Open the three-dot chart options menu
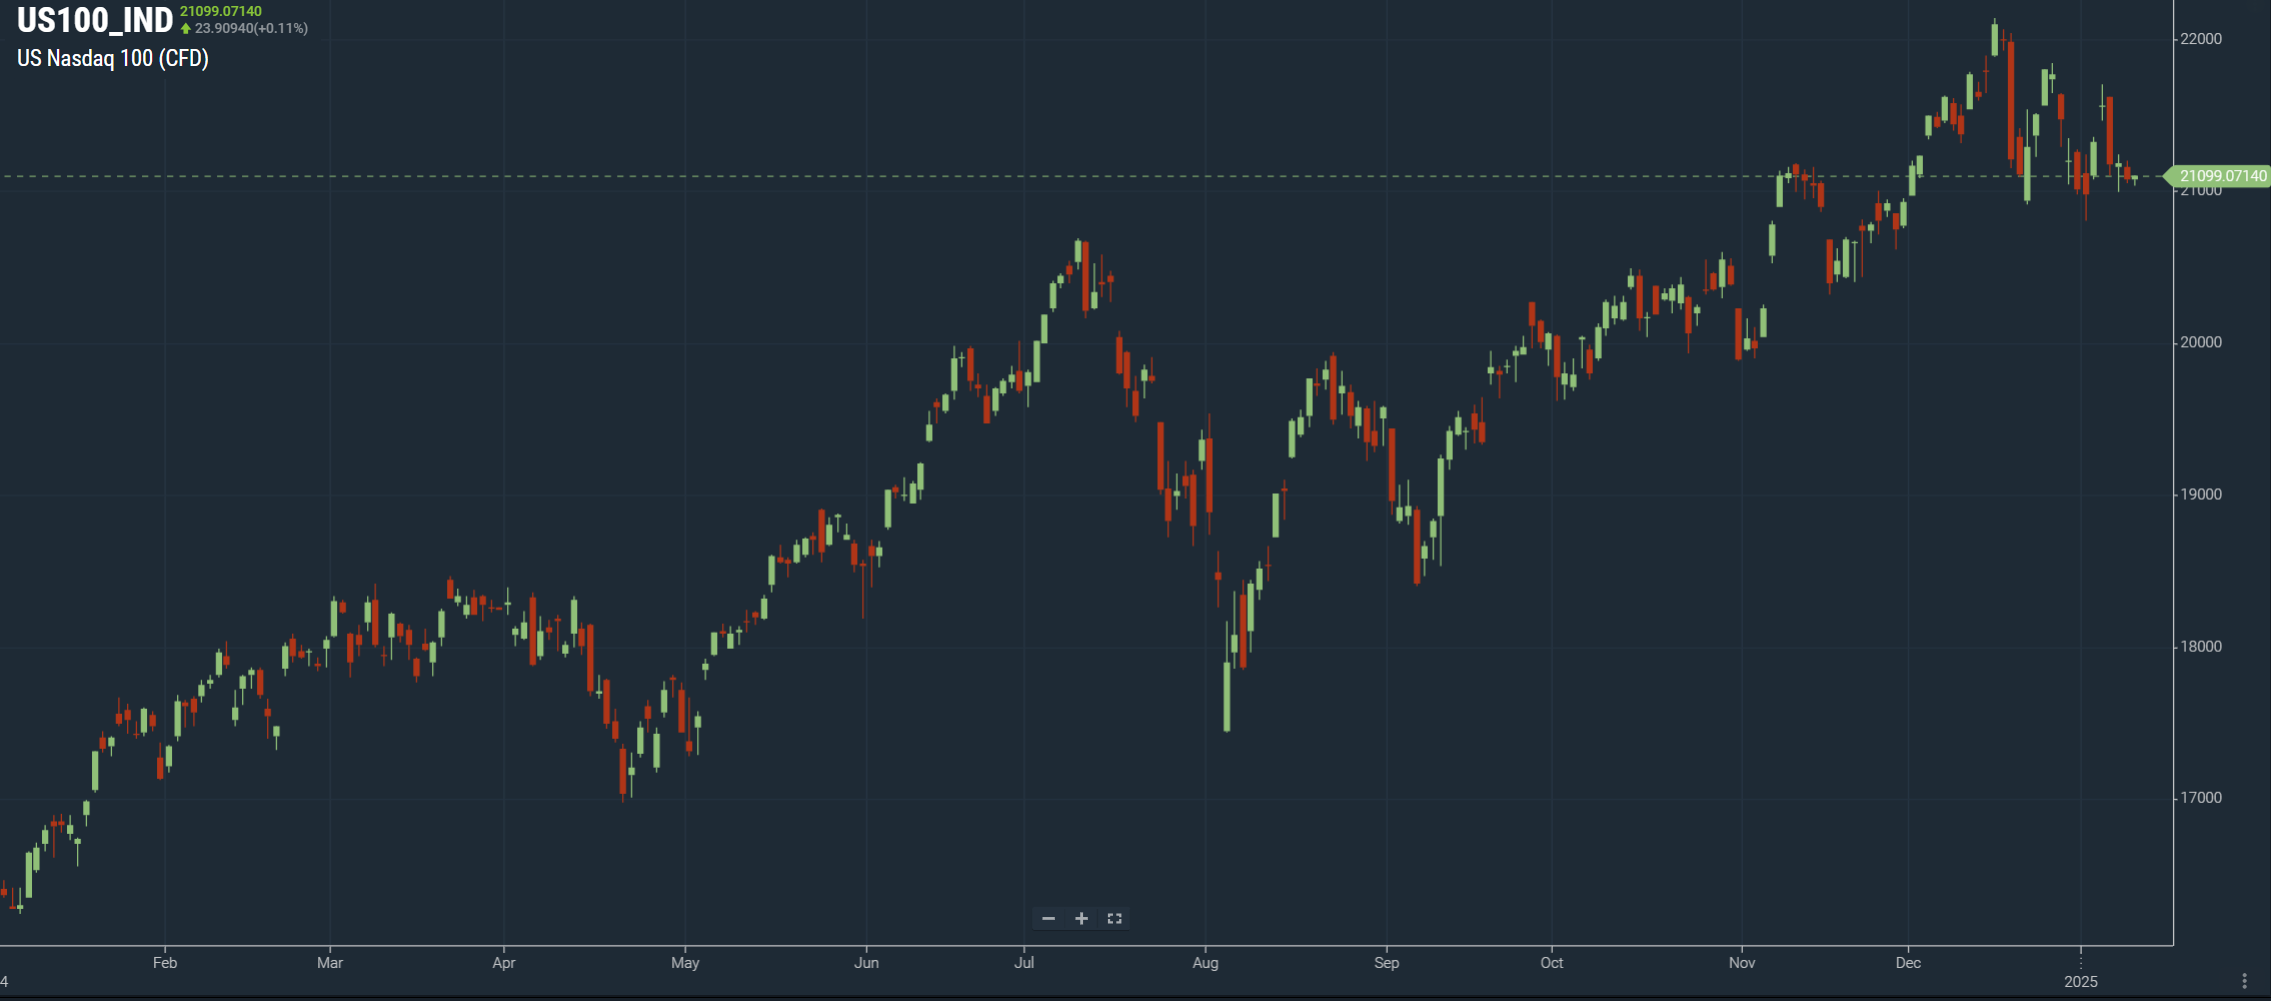This screenshot has width=2271, height=1001. click(x=2244, y=981)
